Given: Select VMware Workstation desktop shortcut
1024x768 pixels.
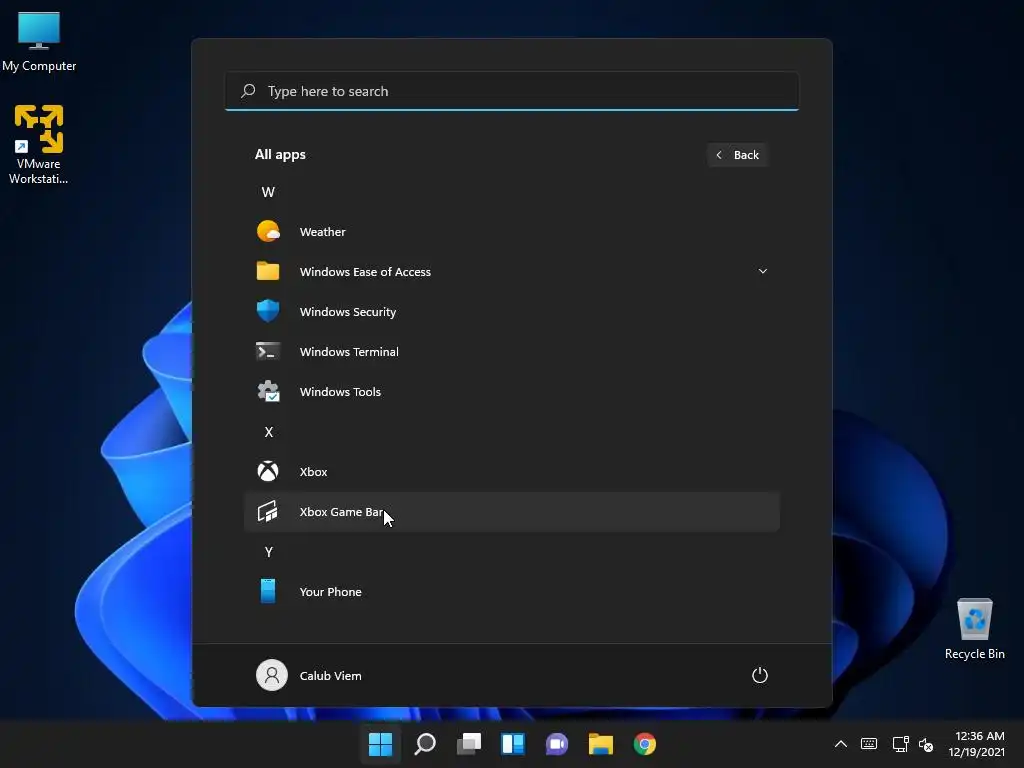Looking at the screenshot, I should (39, 144).
